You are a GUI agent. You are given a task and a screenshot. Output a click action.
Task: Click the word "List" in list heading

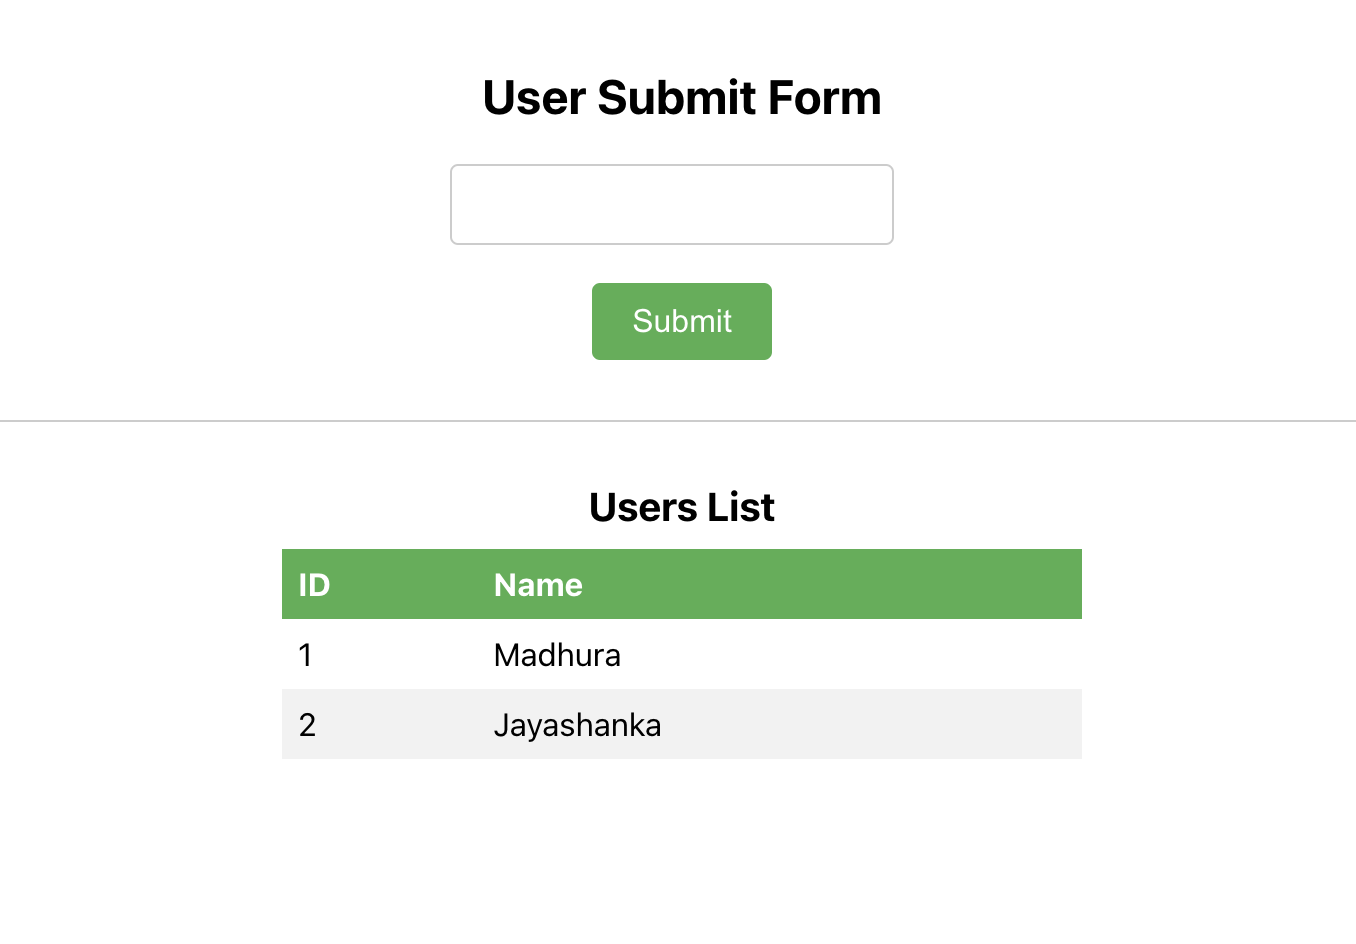coord(741,508)
